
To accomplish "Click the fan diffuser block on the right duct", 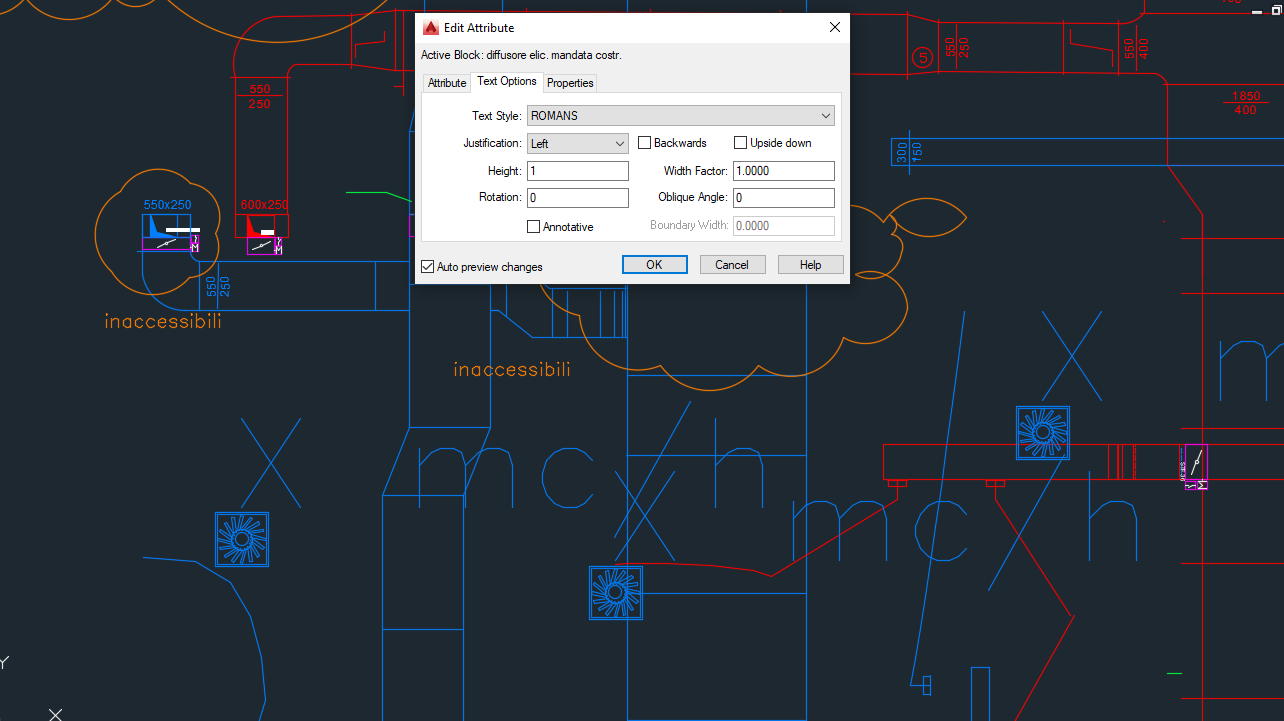I will coord(1042,433).
